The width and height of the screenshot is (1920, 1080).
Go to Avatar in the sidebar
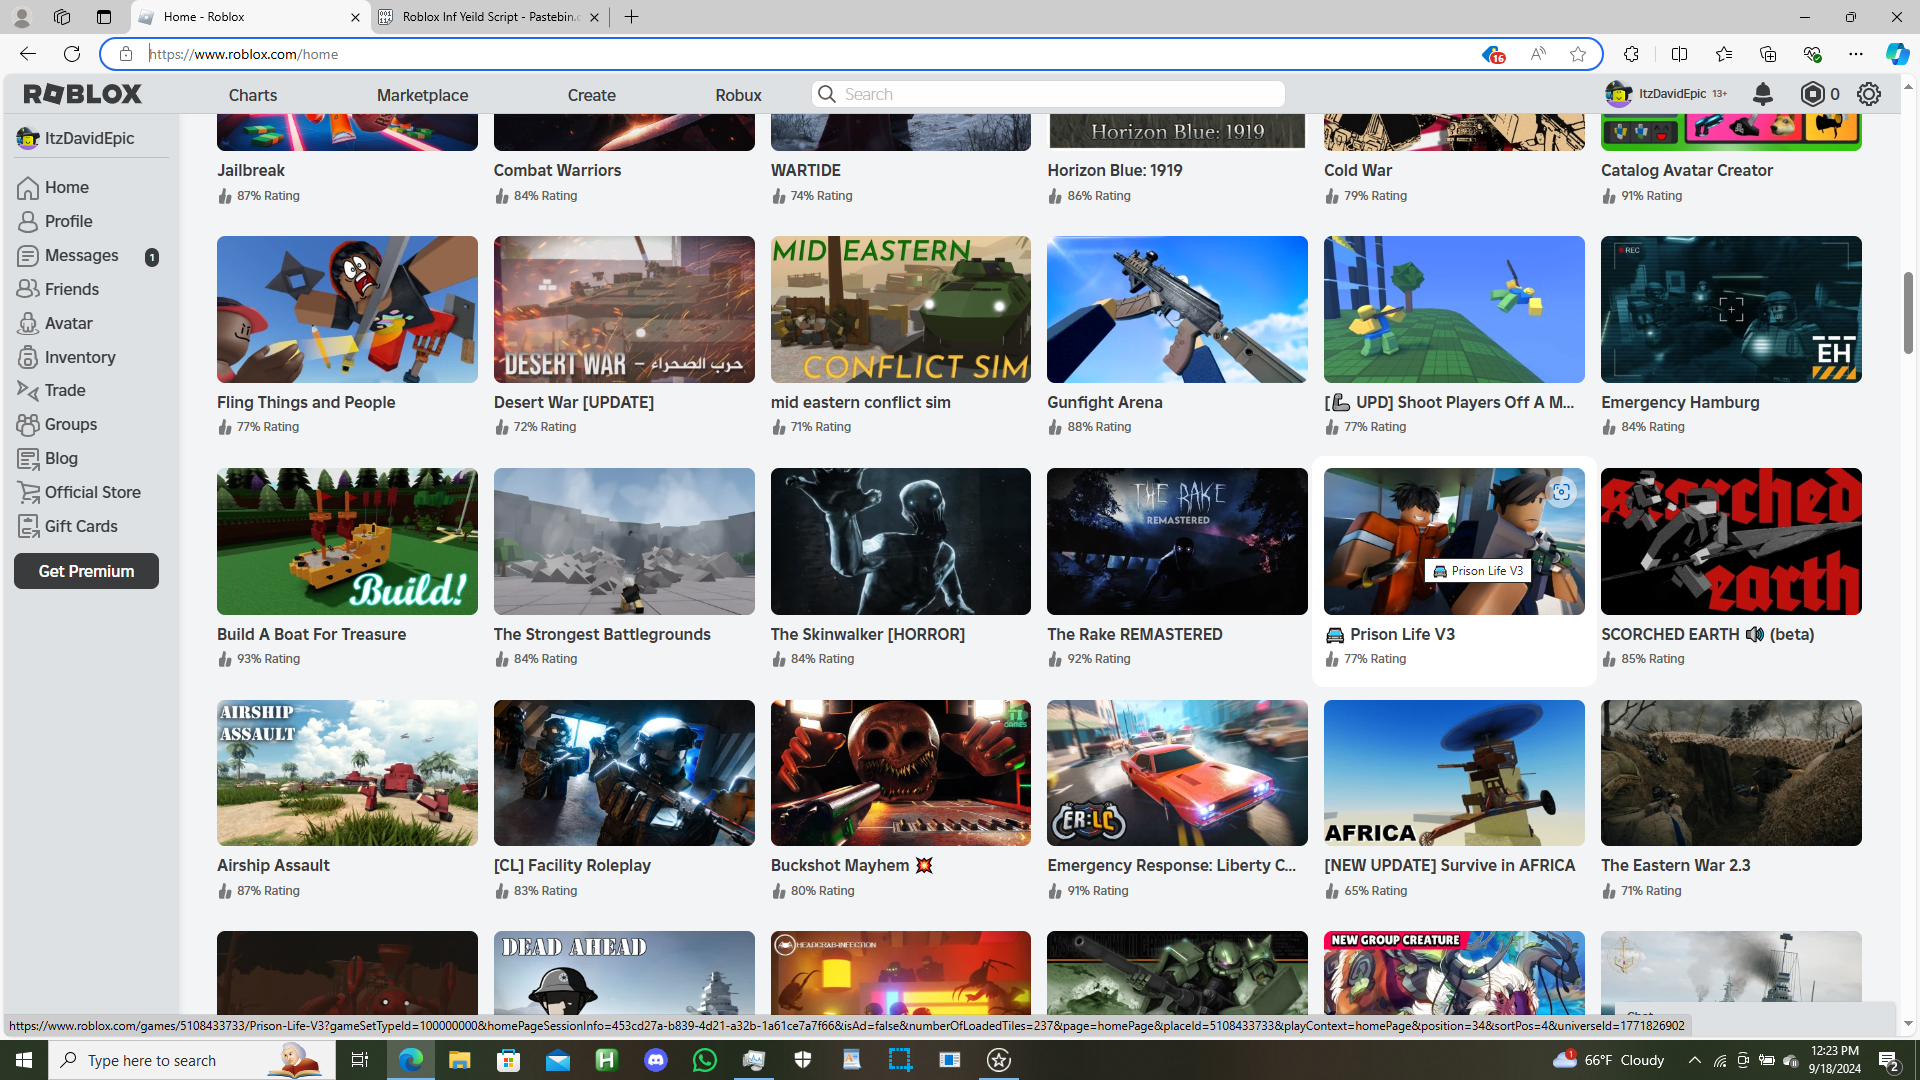tap(68, 323)
